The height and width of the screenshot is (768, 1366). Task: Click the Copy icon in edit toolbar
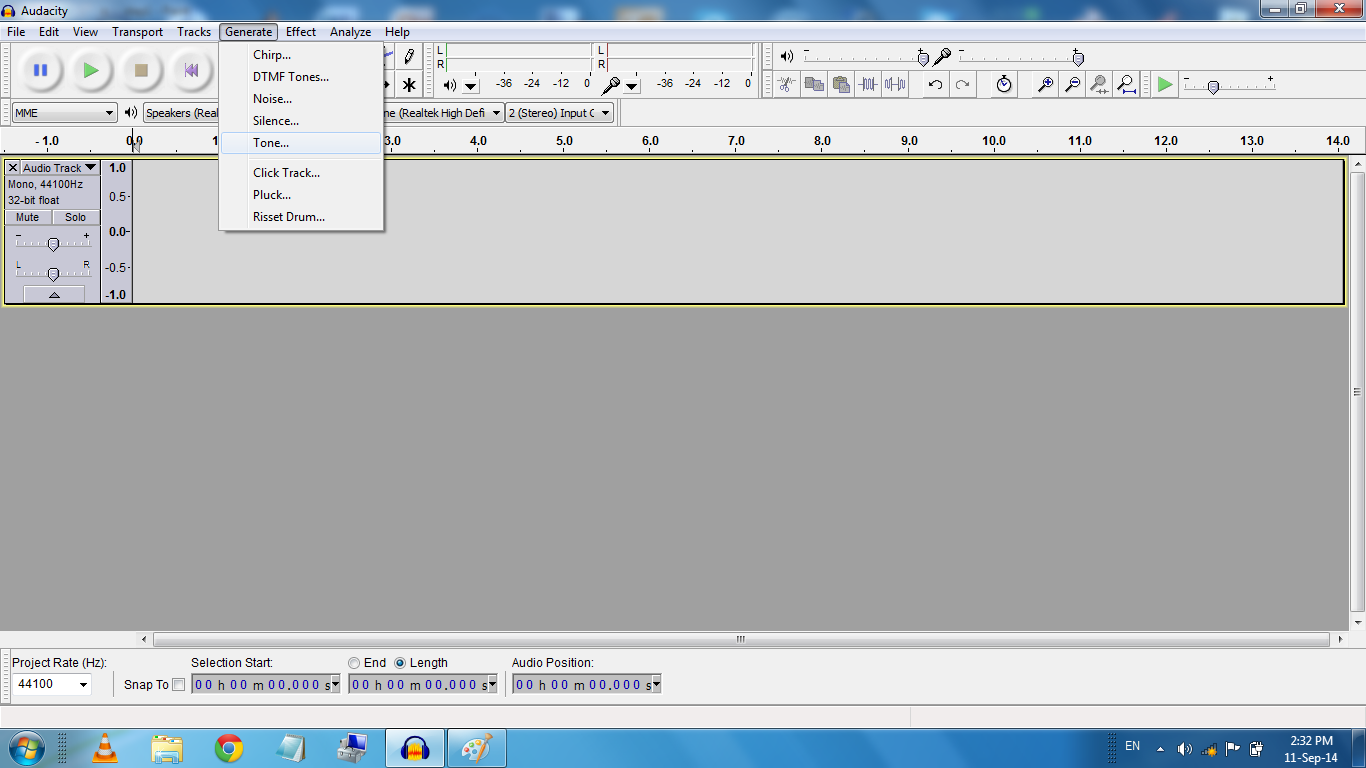[814, 84]
